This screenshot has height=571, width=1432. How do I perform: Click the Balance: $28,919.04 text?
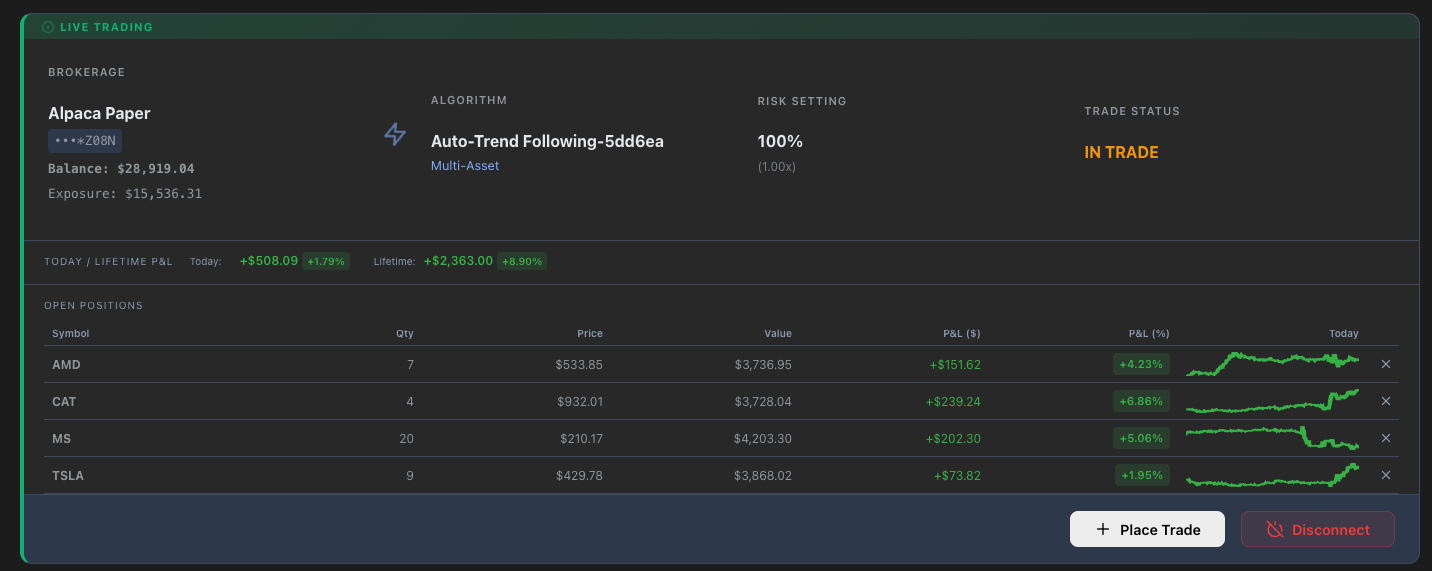click(x=121, y=169)
